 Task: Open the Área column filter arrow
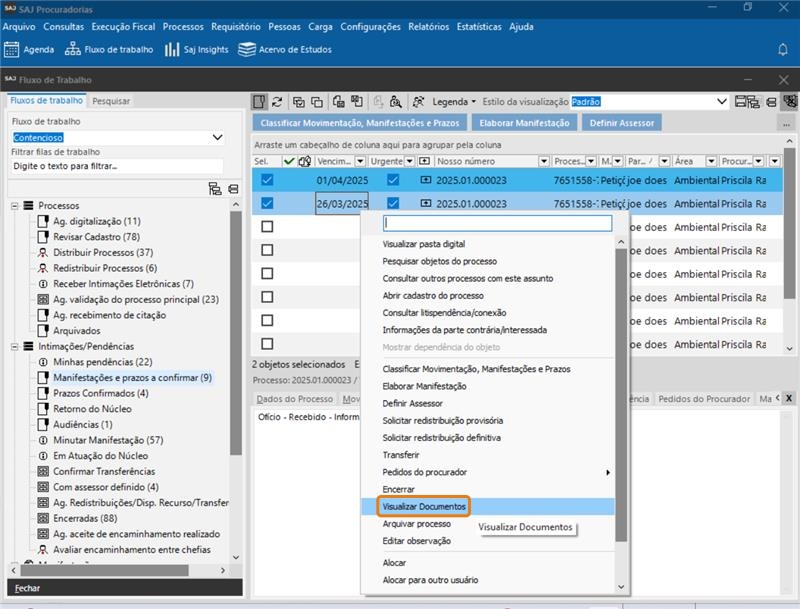pyautogui.click(x=711, y=161)
